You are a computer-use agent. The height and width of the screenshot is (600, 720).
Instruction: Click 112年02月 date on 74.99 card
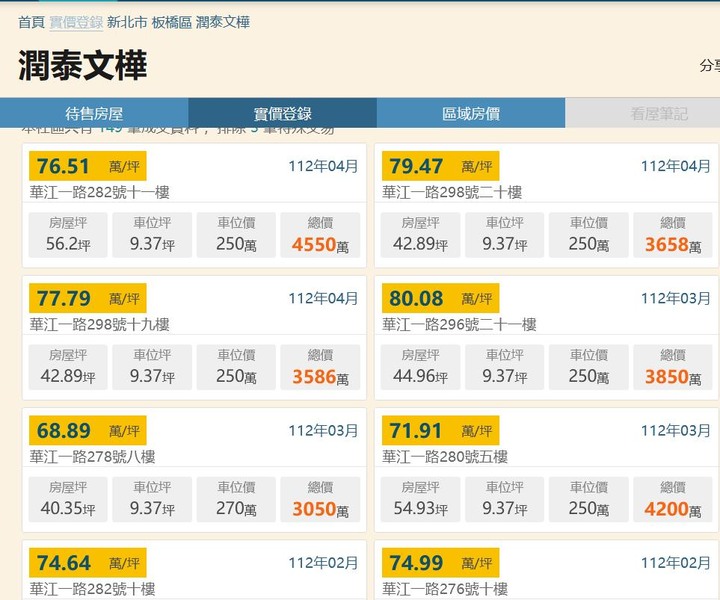[x=676, y=563]
